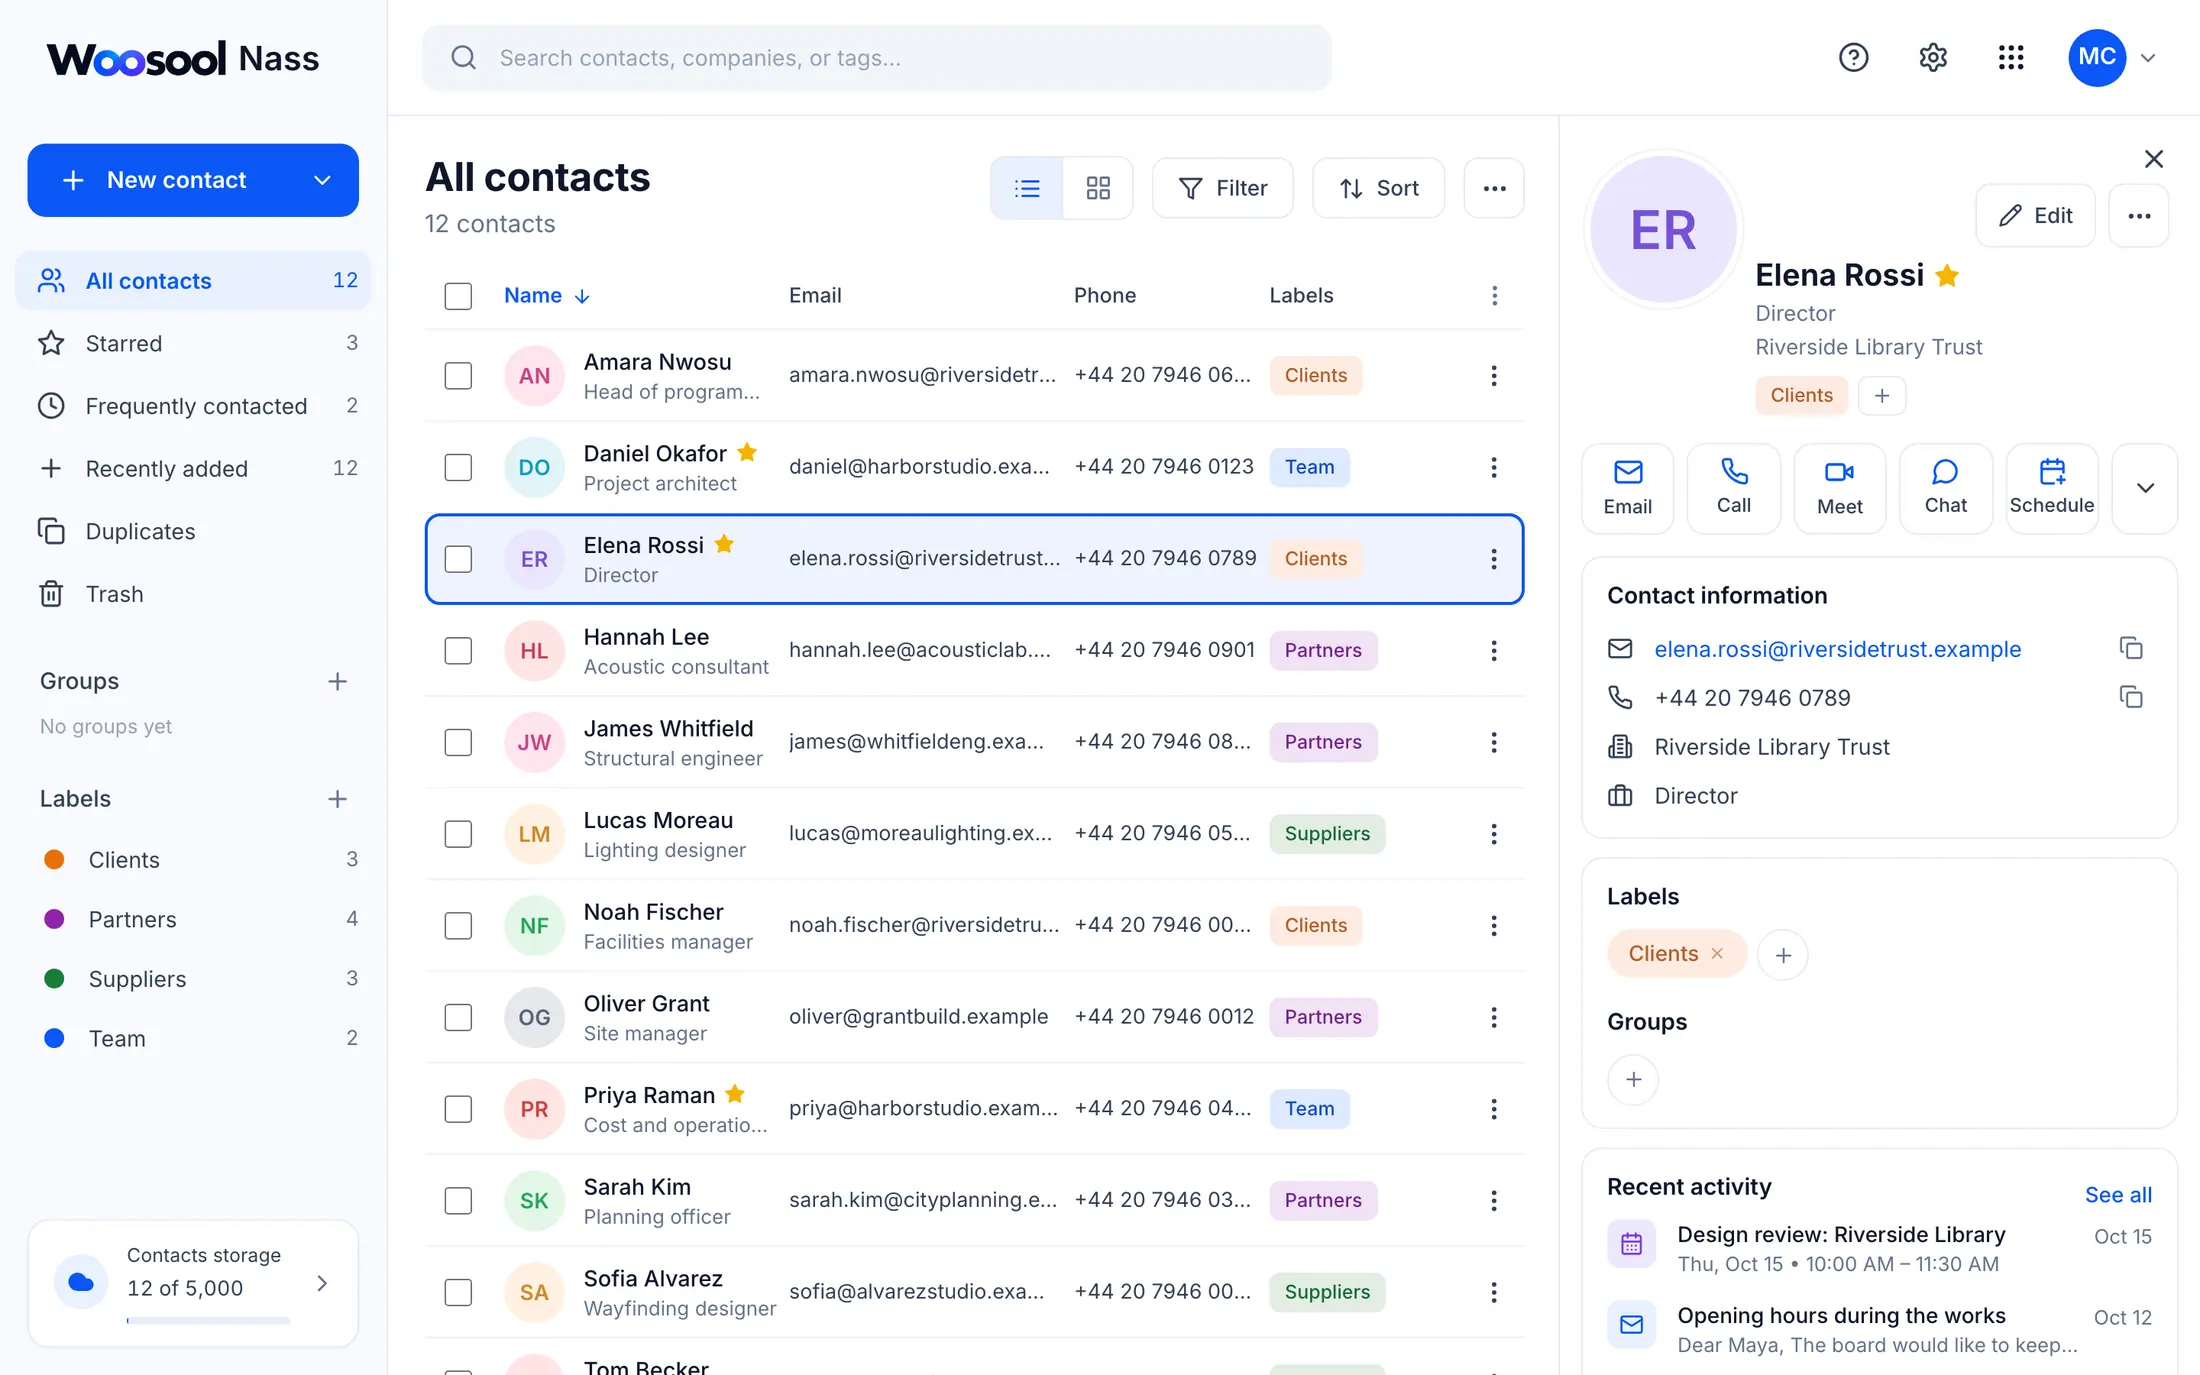
Task: Open Frequently contacted list
Action: click(193, 406)
